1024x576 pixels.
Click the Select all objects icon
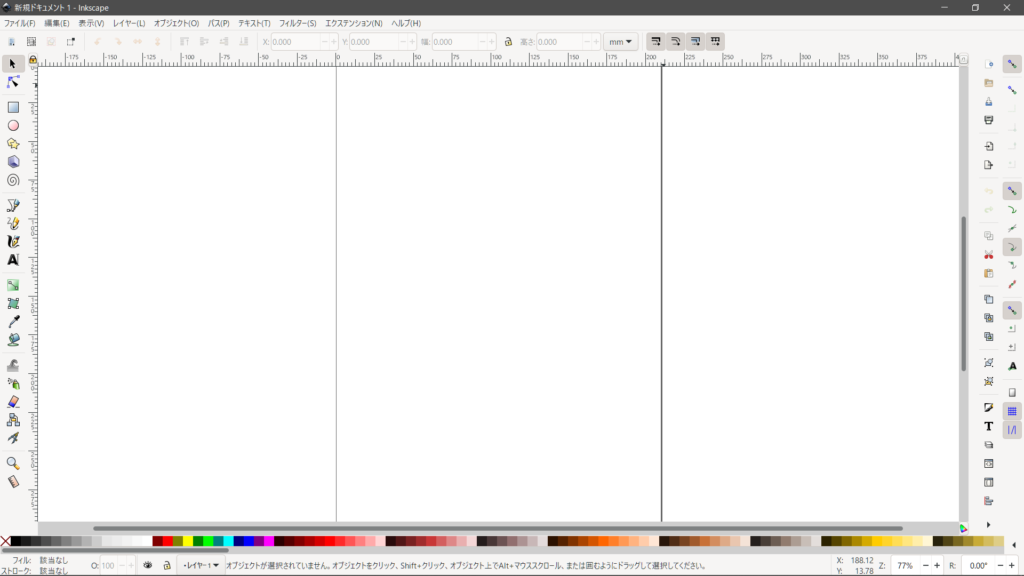(11, 42)
